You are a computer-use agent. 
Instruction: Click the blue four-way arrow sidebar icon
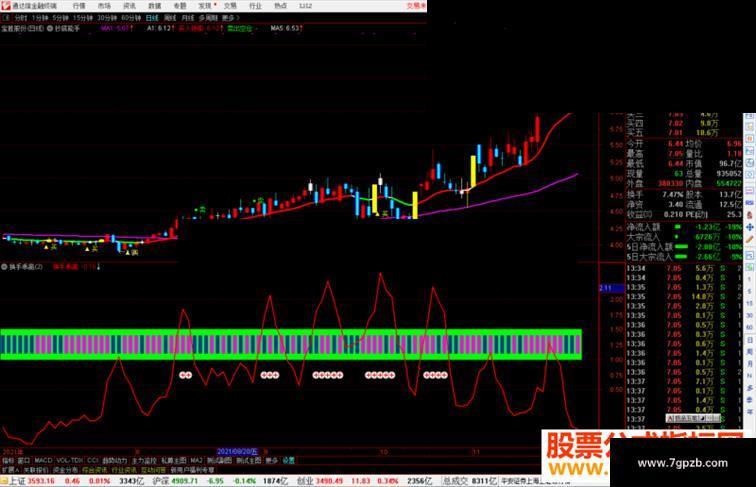(749, 227)
